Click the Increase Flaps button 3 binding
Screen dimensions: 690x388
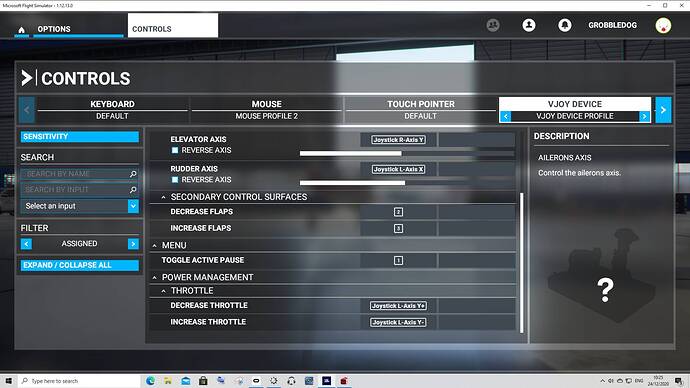[398, 228]
